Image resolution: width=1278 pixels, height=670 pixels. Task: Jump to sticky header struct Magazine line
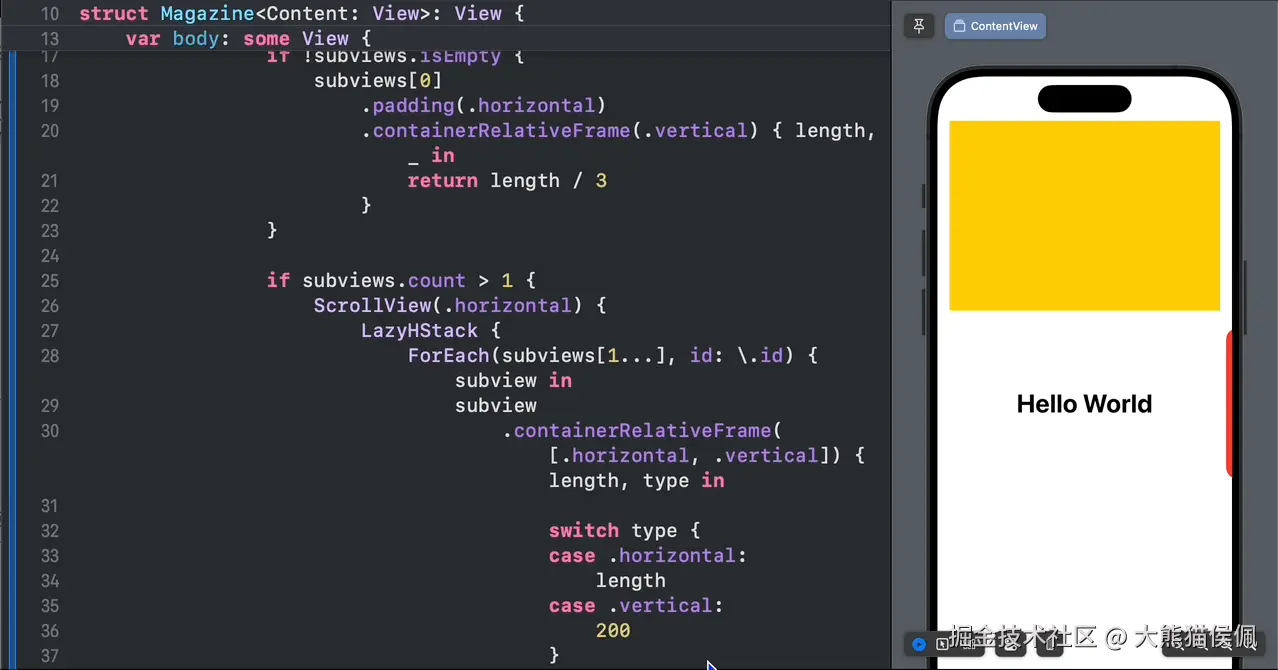pyautogui.click(x=301, y=14)
